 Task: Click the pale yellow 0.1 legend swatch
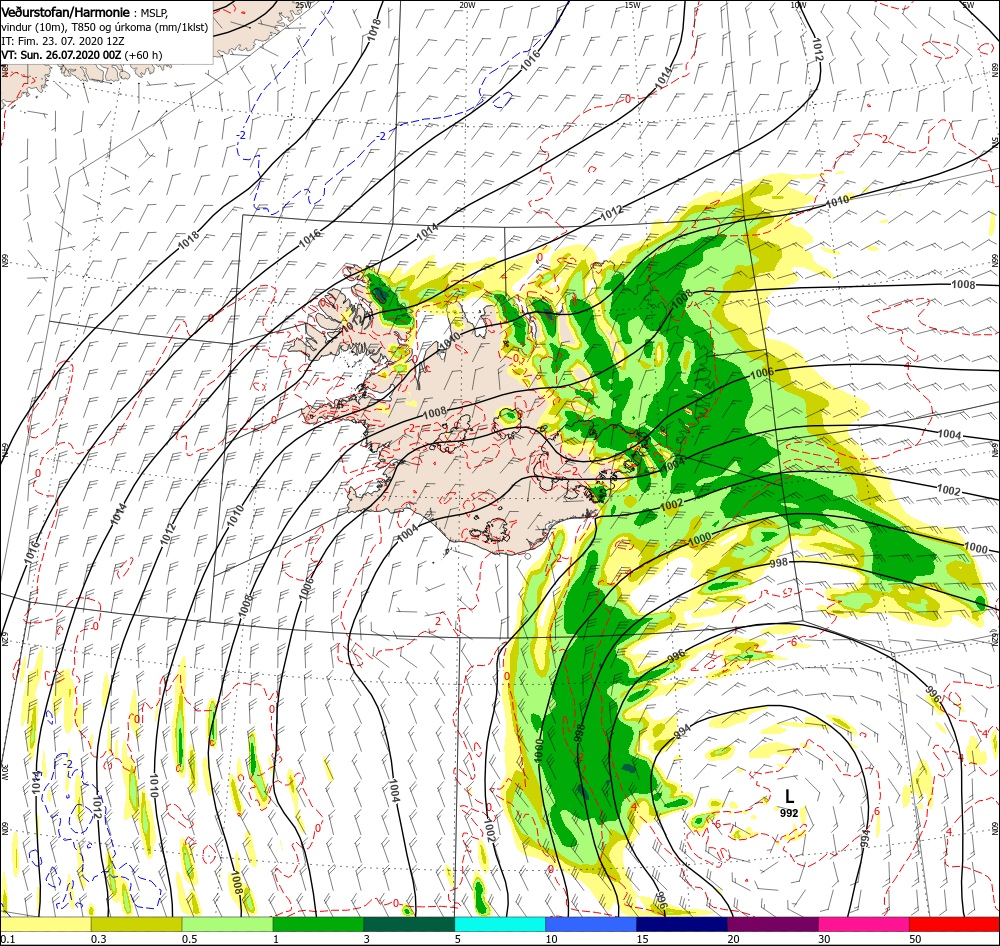46,924
